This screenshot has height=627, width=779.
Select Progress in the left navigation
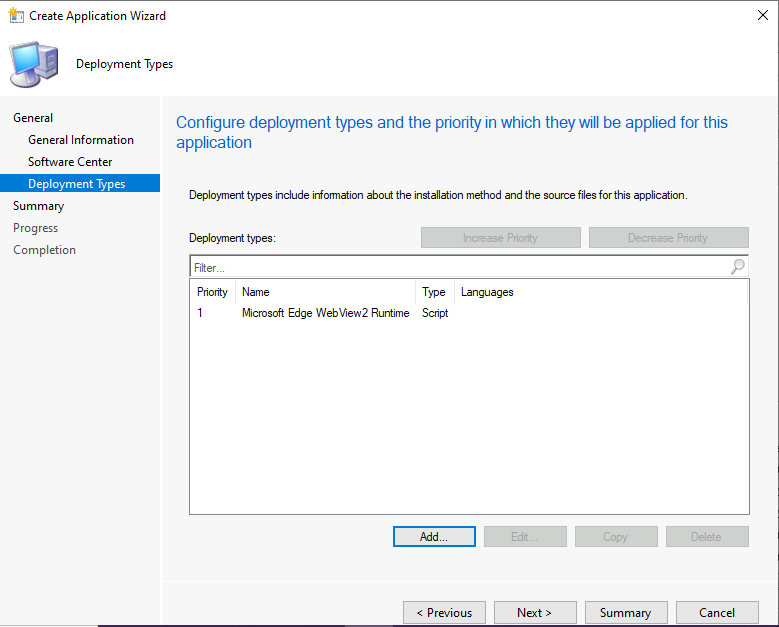35,228
